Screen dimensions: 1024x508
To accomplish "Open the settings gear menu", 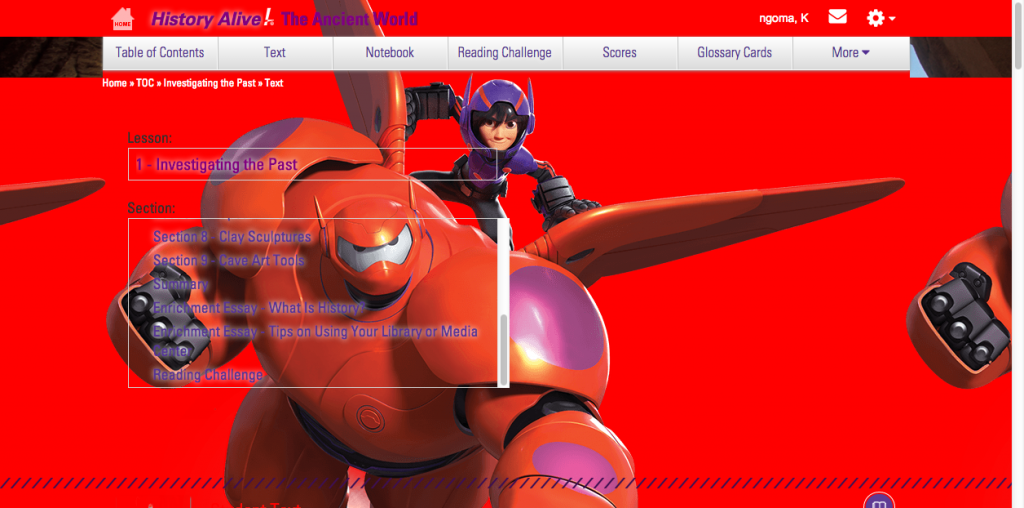I will coord(880,18).
